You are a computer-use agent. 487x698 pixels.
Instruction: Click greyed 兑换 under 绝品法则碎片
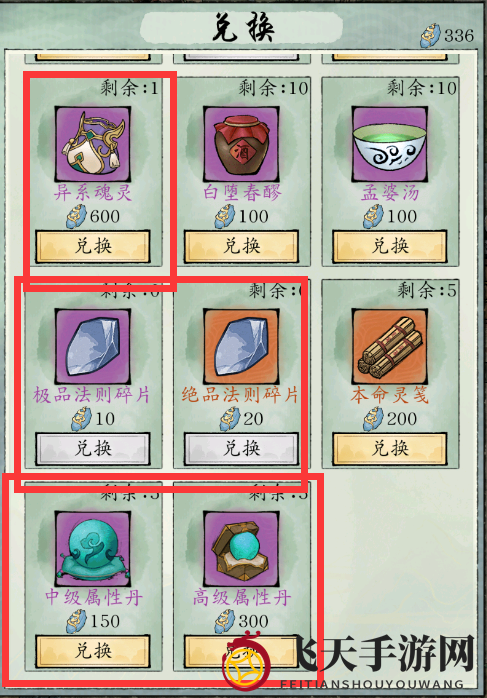(241, 449)
